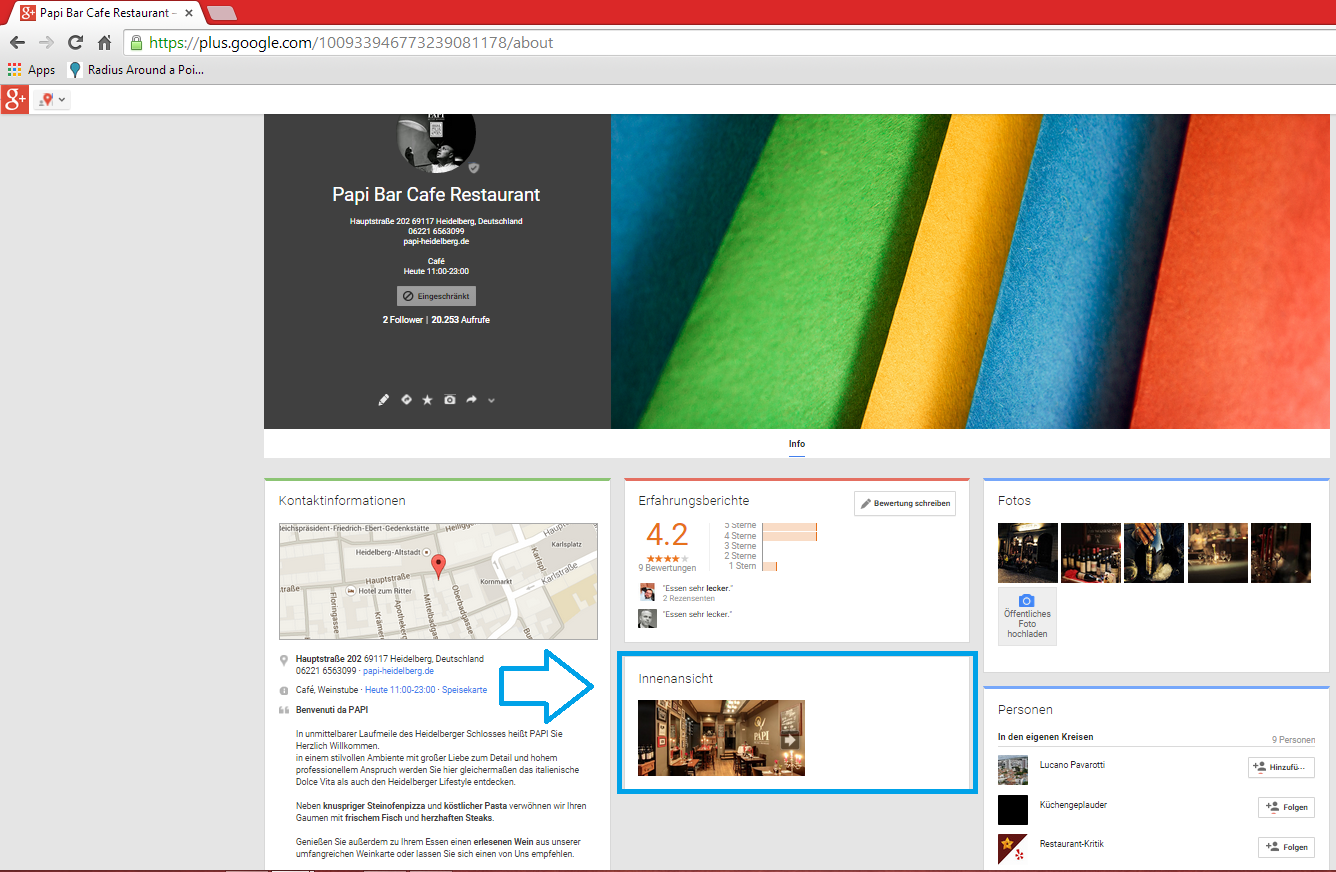Click papi-heidelberg.de in profile header

tap(436, 241)
